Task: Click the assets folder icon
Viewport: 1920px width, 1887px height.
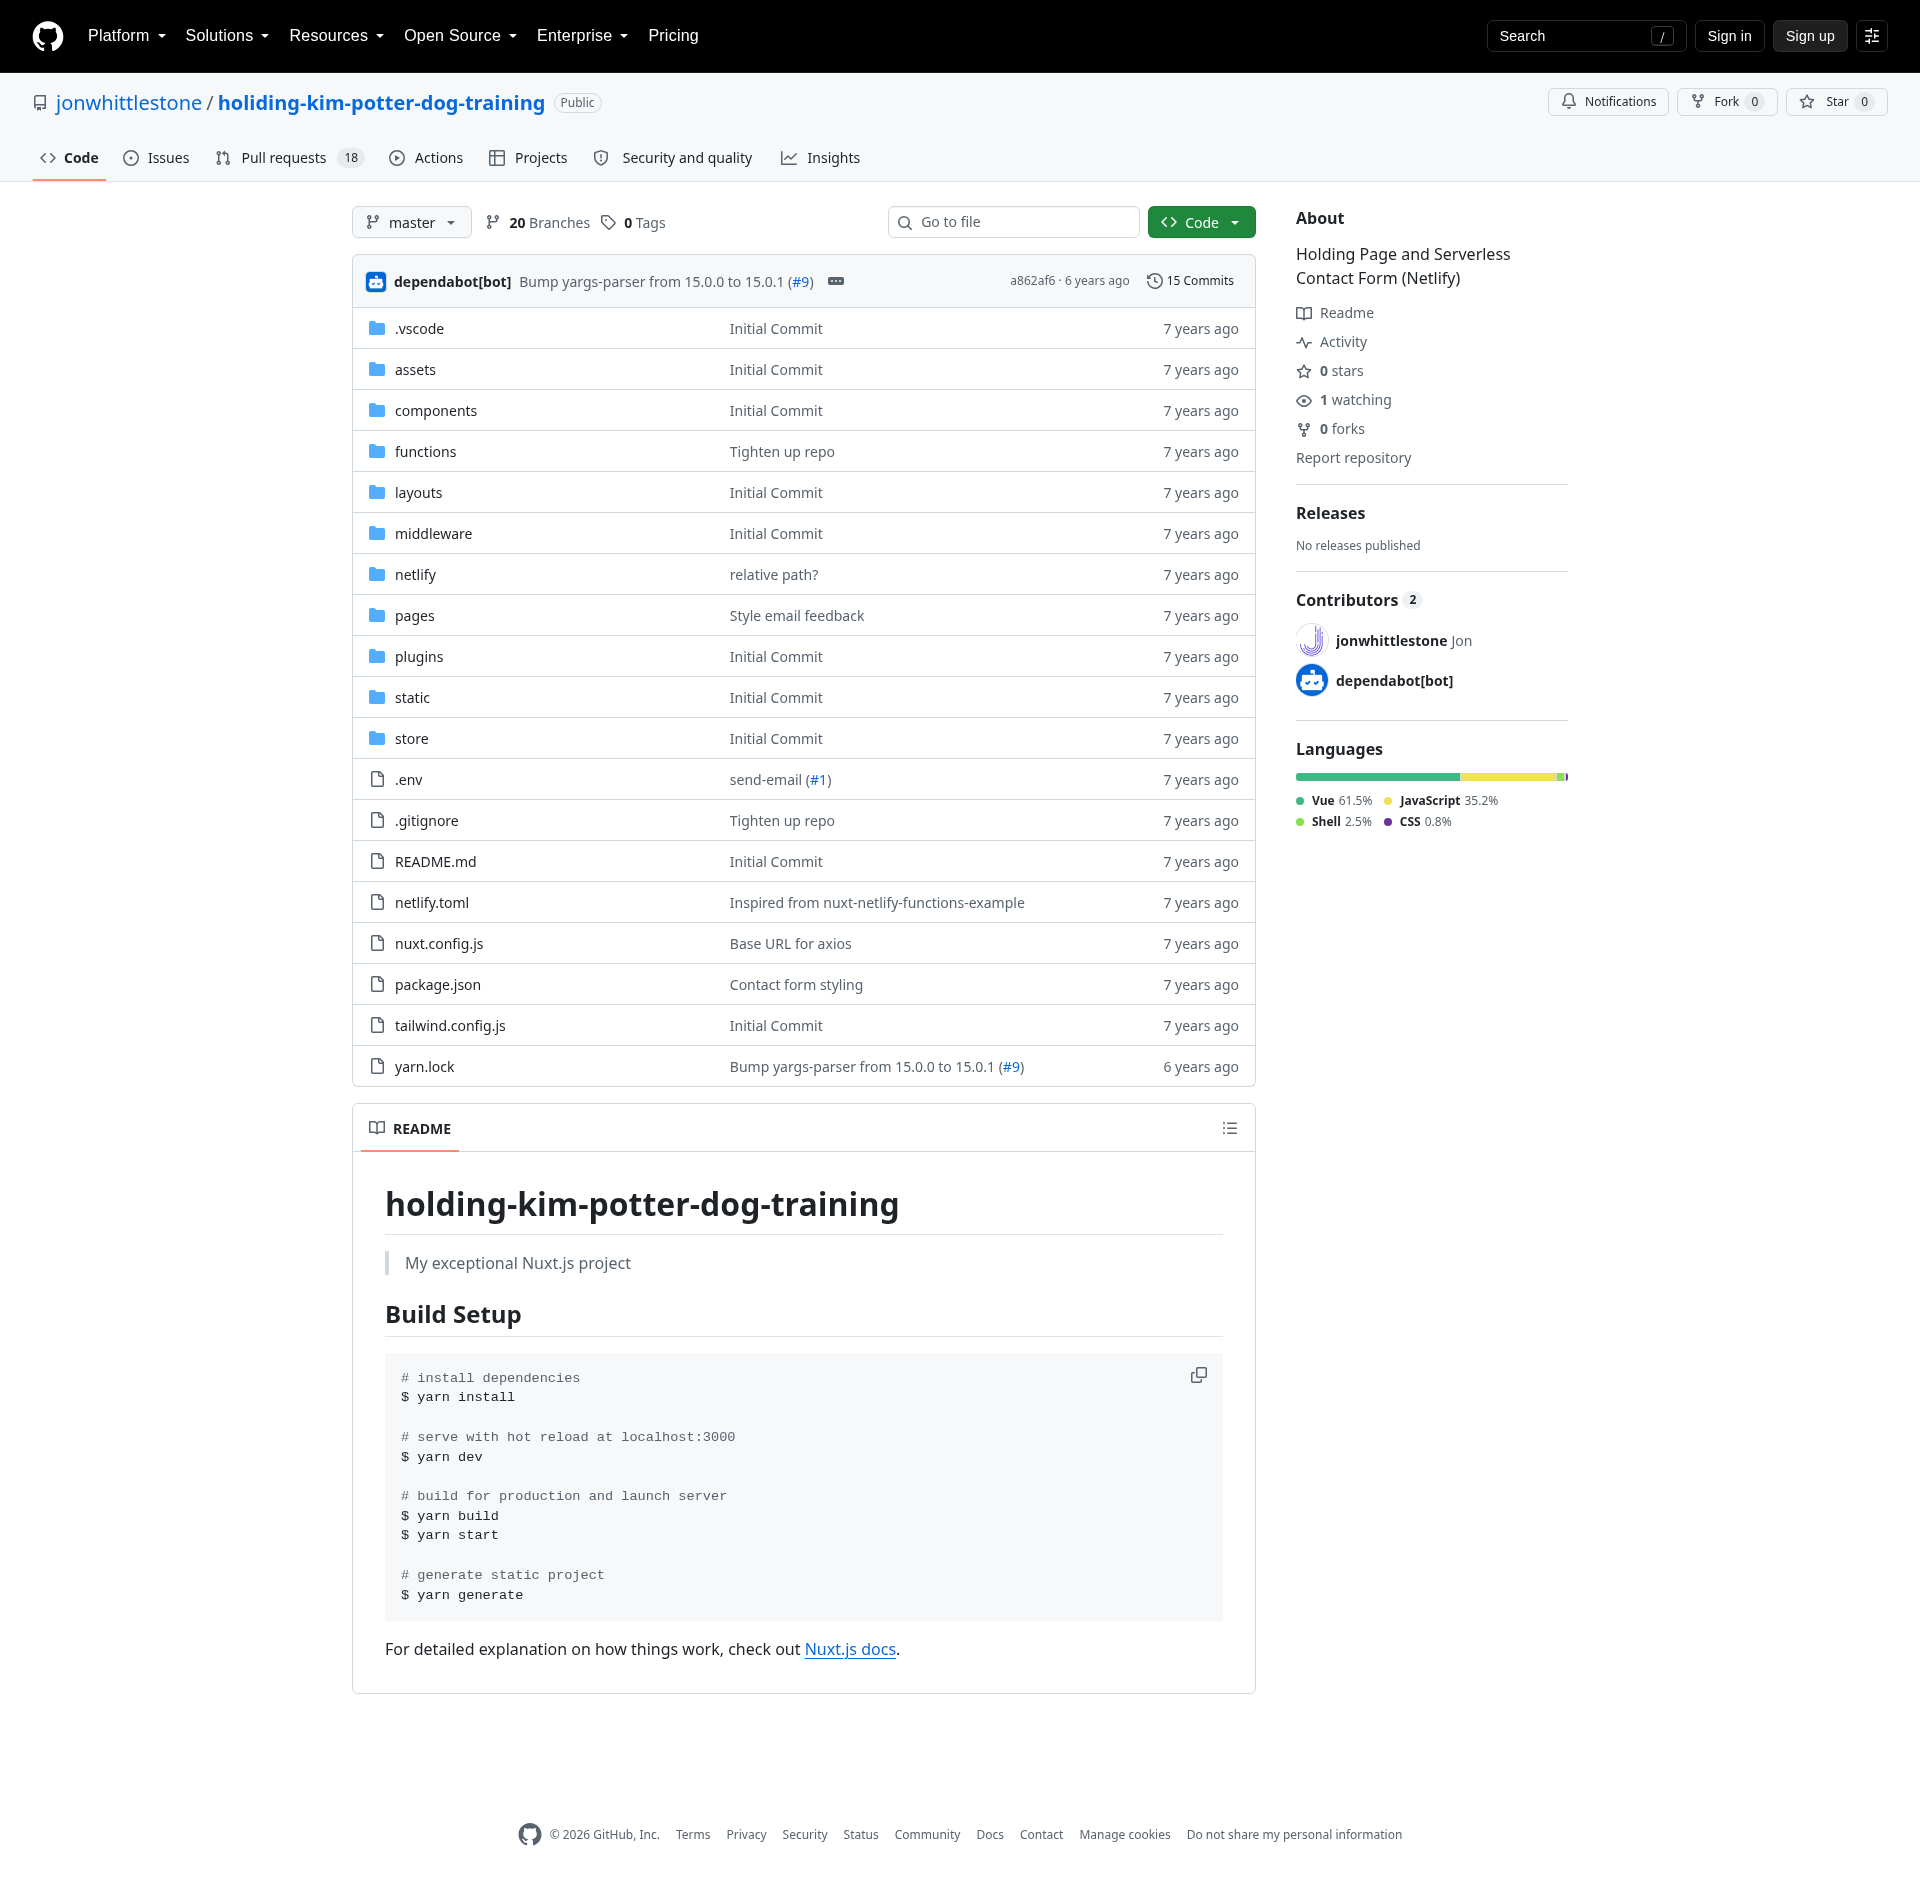Action: tap(377, 369)
